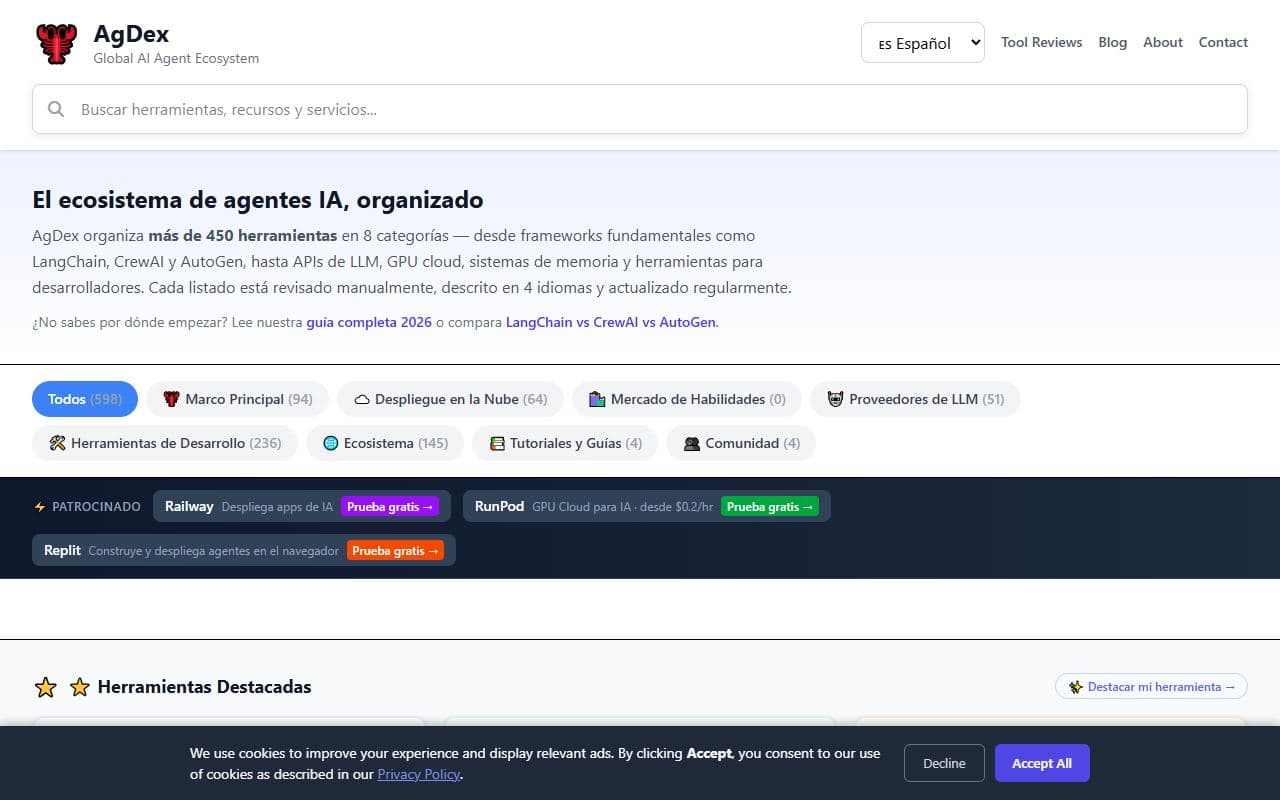Click Destacar mi herramienta button
This screenshot has height=800, width=1280.
pos(1151,687)
